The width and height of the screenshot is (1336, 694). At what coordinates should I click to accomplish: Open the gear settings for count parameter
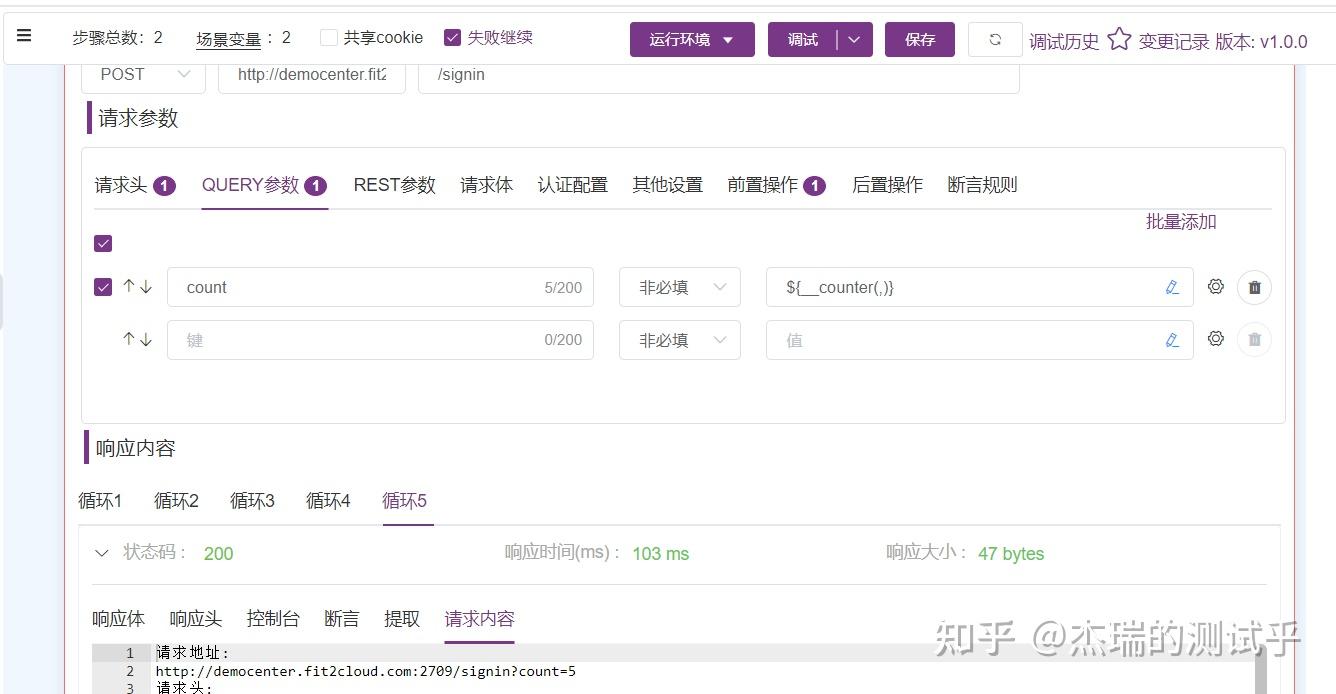coord(1215,287)
